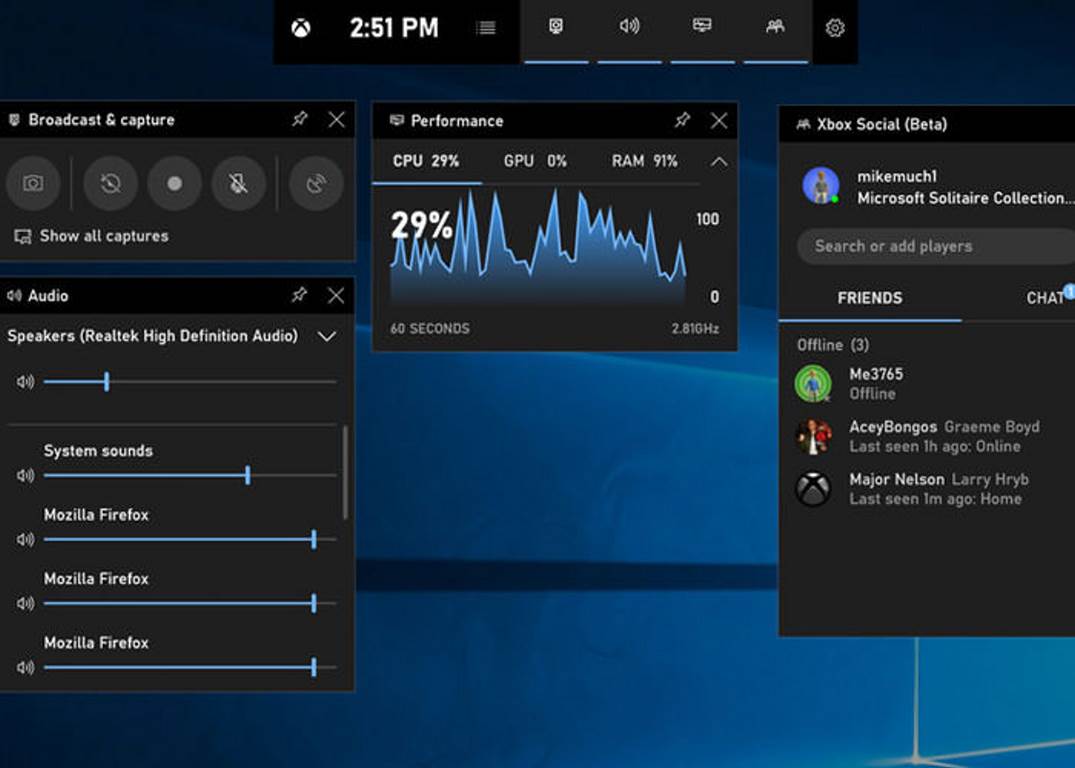Pin the Performance widget
Viewport: 1075px width, 768px height.
click(x=682, y=121)
